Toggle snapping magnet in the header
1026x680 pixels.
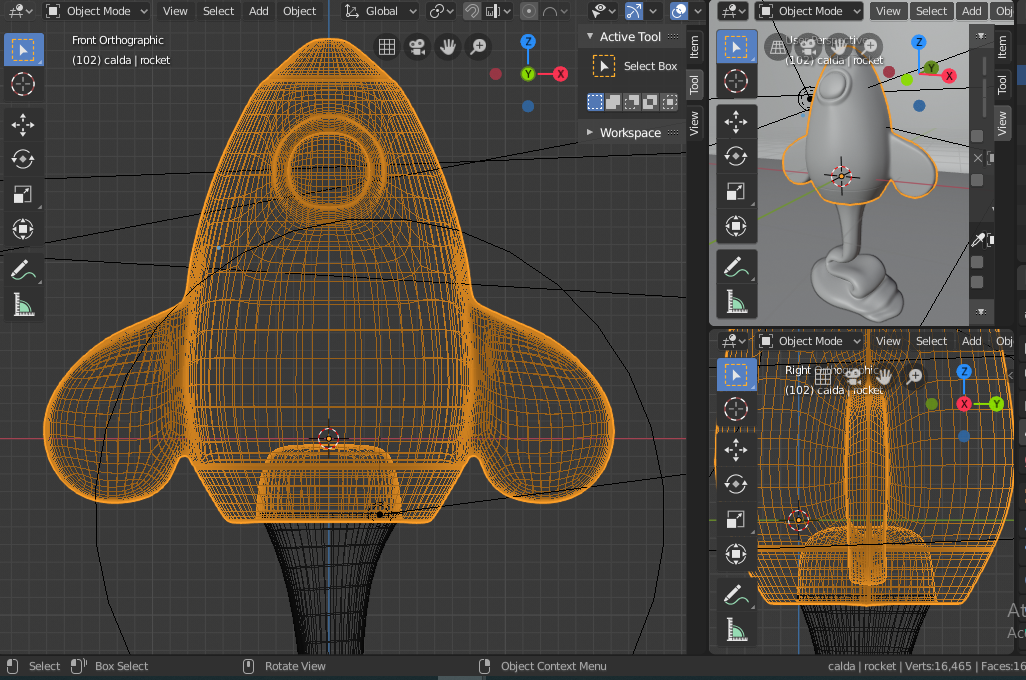point(472,11)
